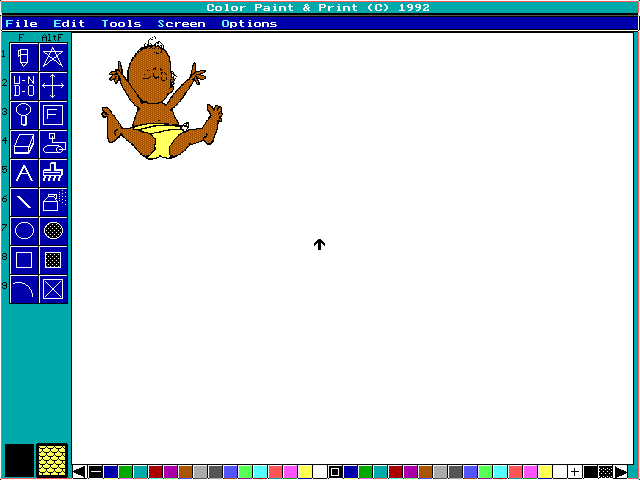
Task: Select the straight line tool
Action: point(24,202)
